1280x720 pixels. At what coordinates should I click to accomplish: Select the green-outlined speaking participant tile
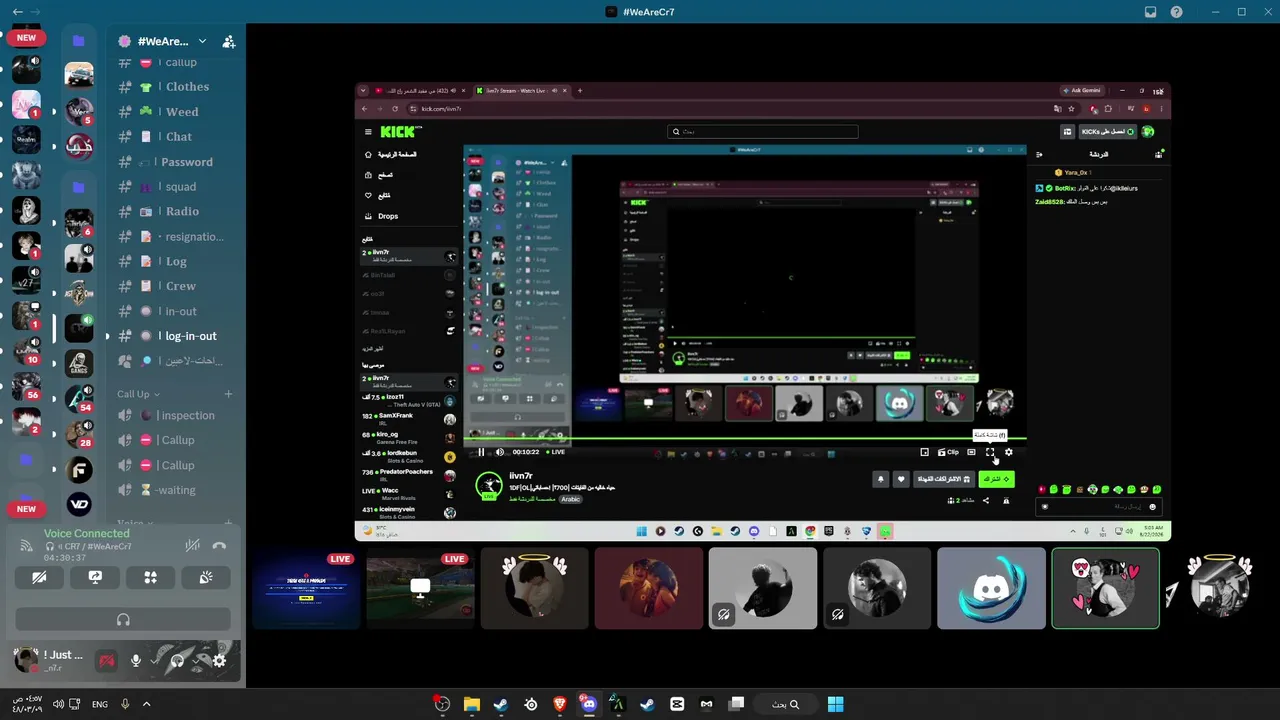[1105, 588]
